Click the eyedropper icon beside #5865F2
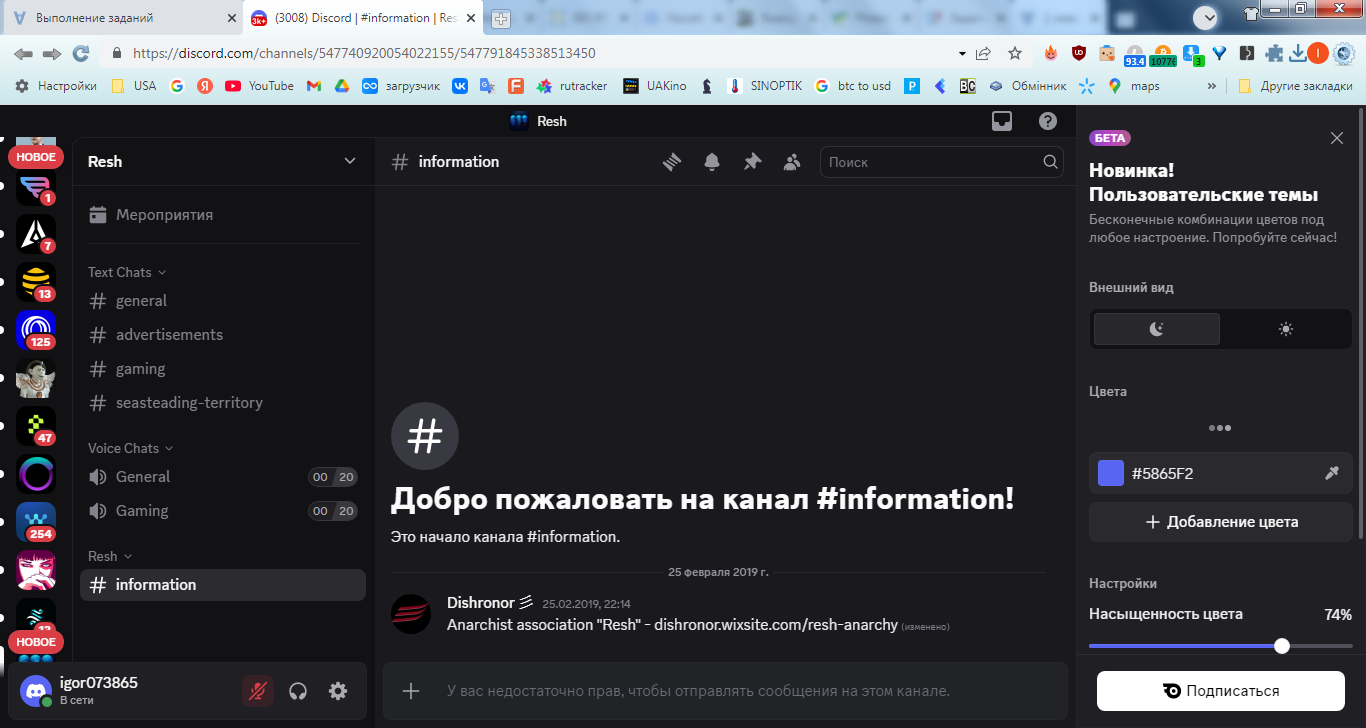 point(1332,473)
